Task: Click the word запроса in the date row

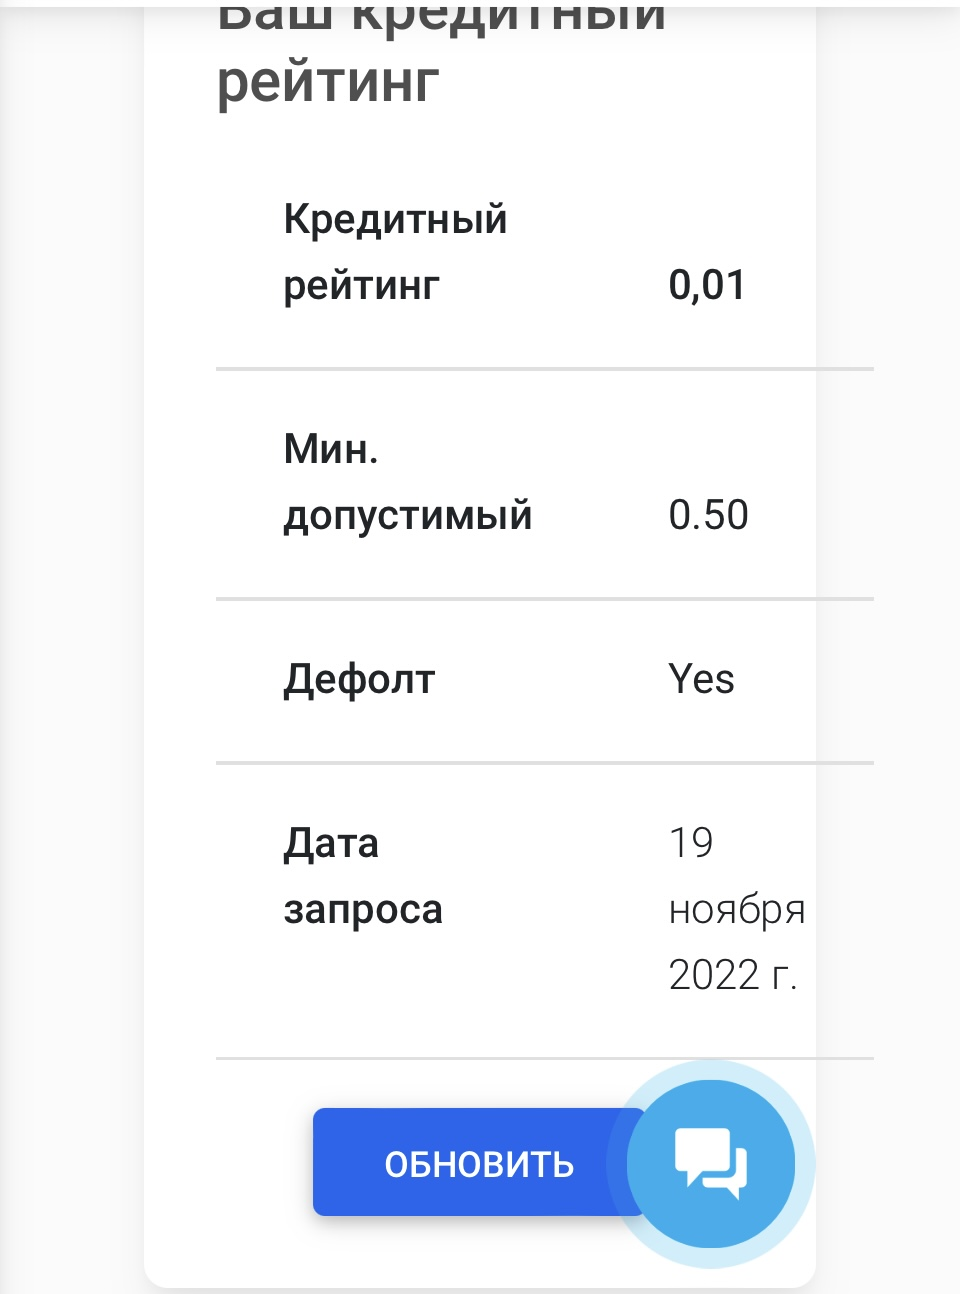Action: point(362,911)
